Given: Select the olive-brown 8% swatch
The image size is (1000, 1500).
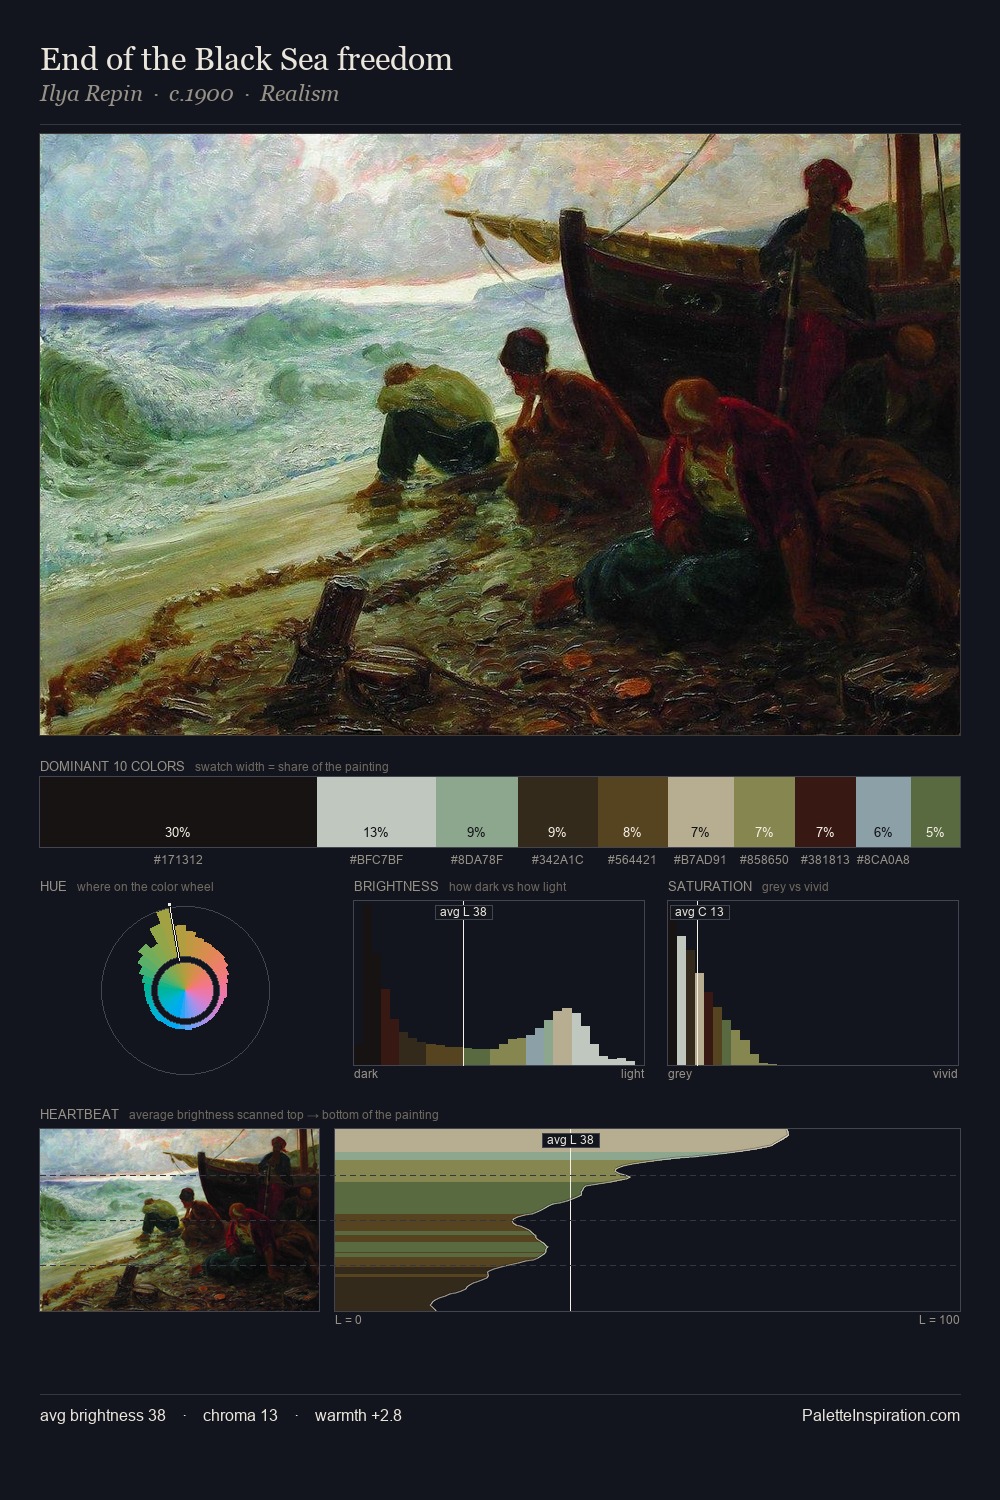Looking at the screenshot, I should 633,812.
